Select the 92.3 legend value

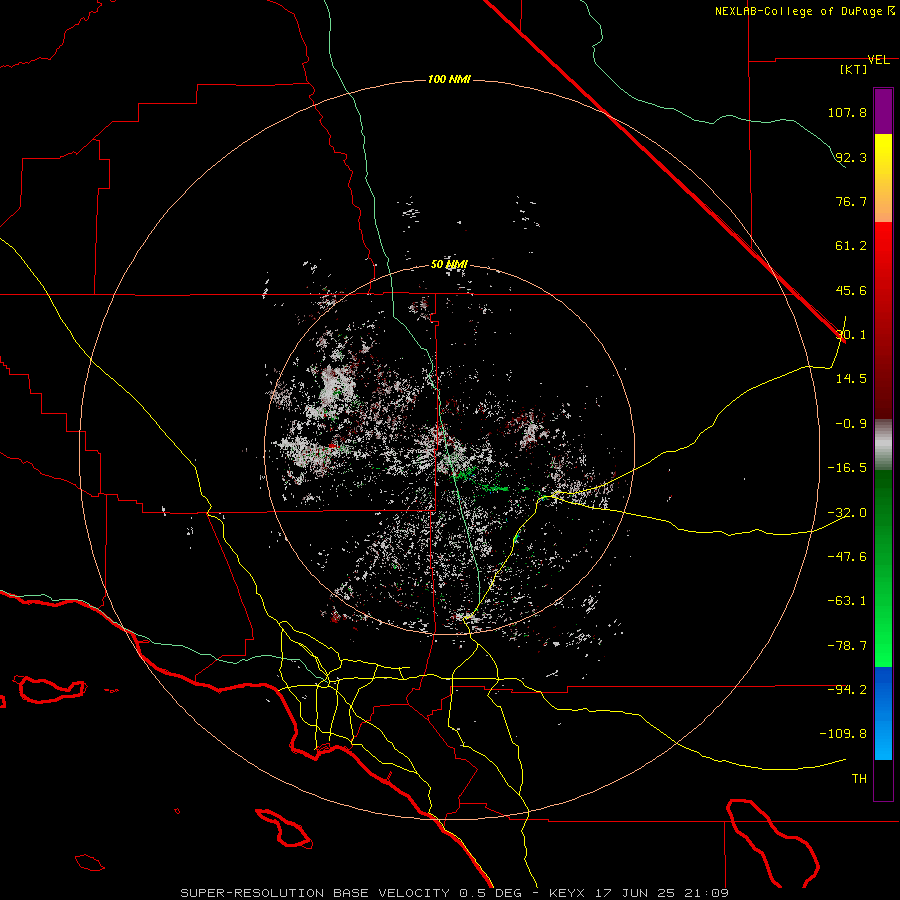[851, 157]
